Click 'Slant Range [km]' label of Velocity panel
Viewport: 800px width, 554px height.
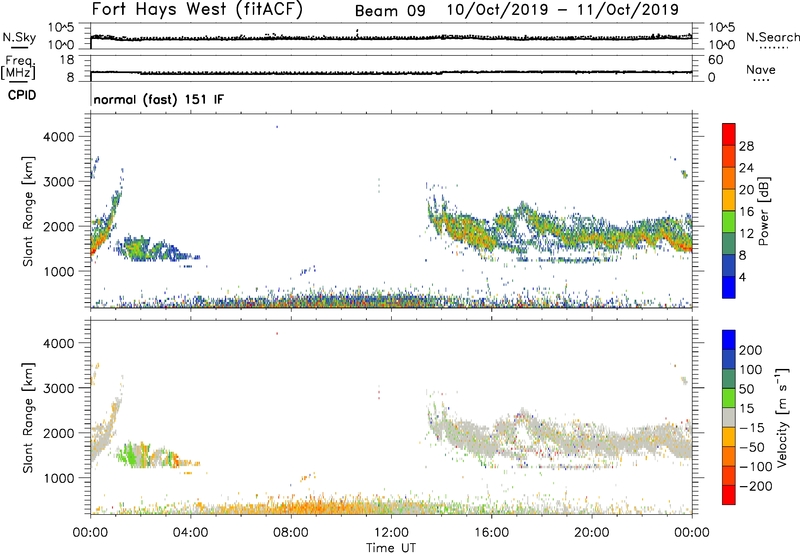click(28, 418)
